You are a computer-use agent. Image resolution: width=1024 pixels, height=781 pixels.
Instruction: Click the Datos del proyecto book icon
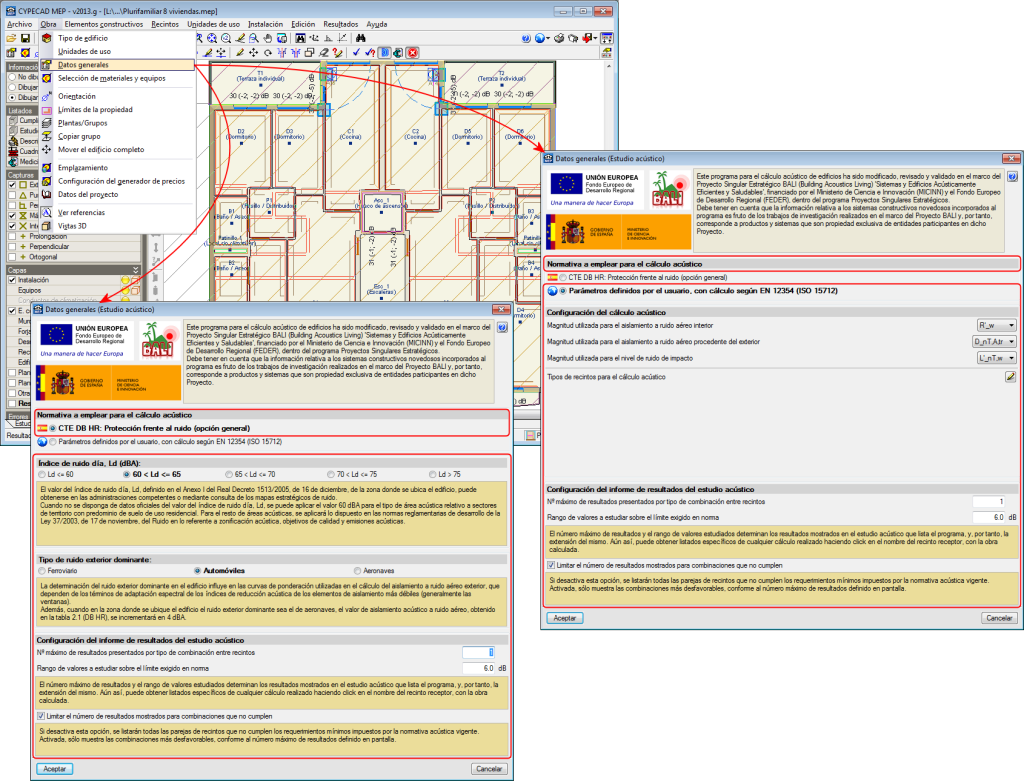pyautogui.click(x=46, y=194)
